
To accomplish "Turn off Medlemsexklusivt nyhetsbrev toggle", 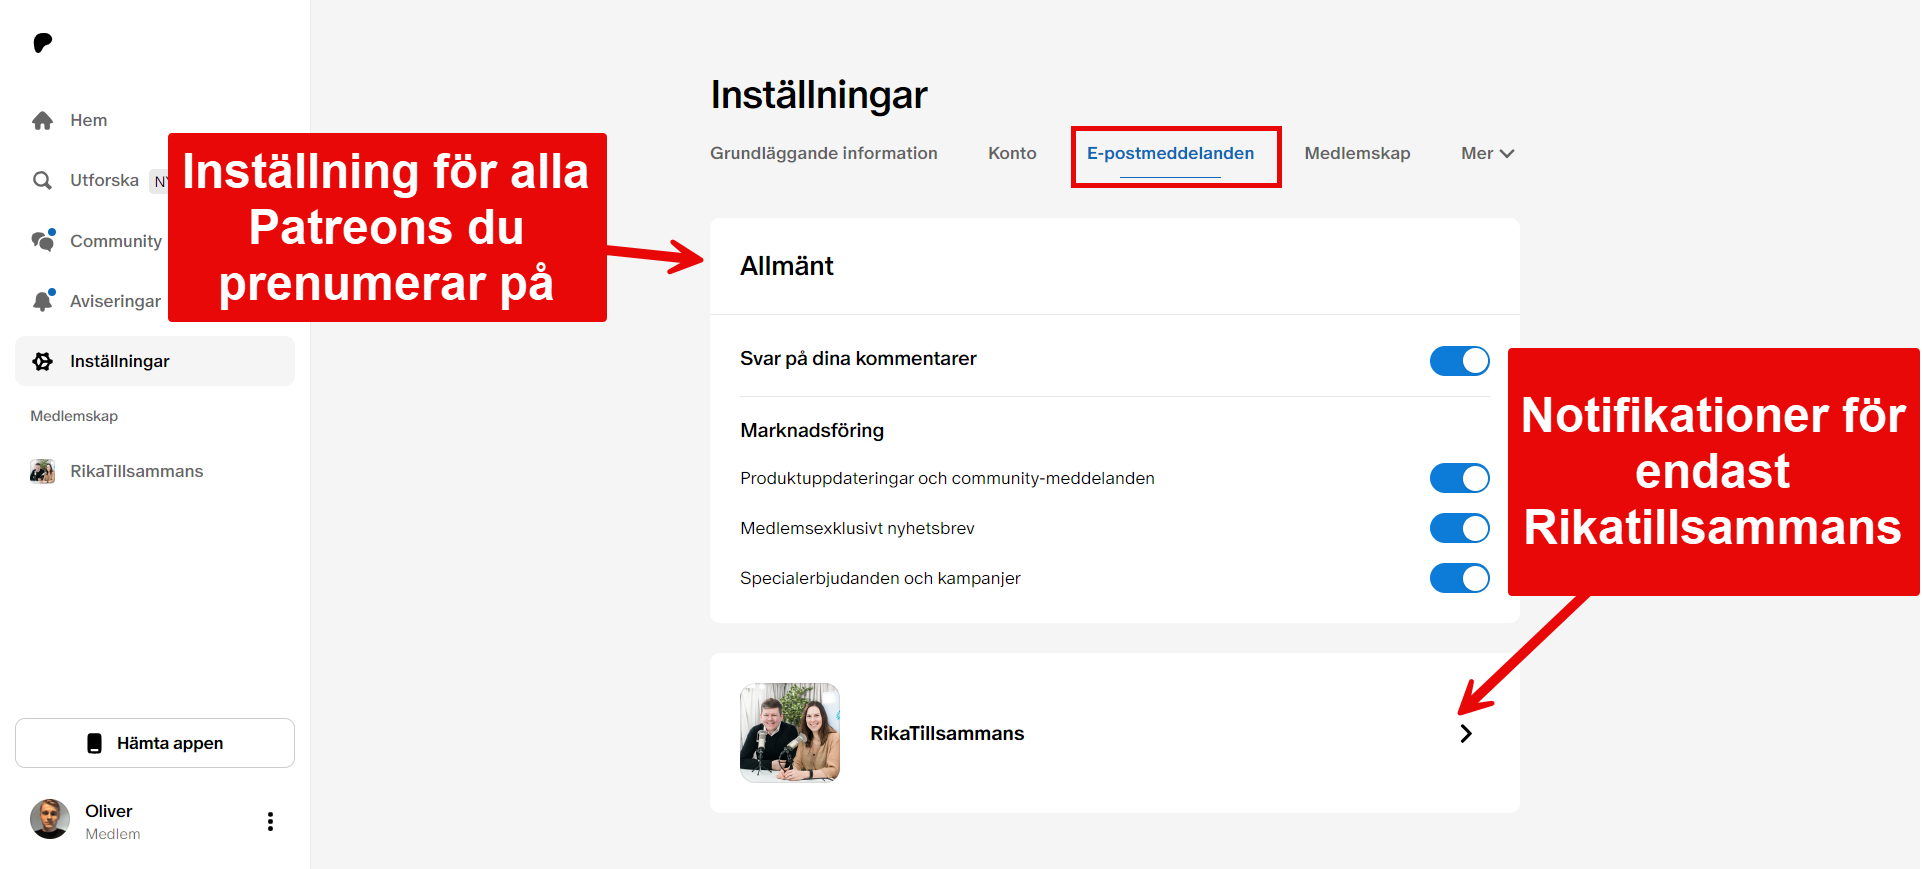I will click(x=1459, y=528).
